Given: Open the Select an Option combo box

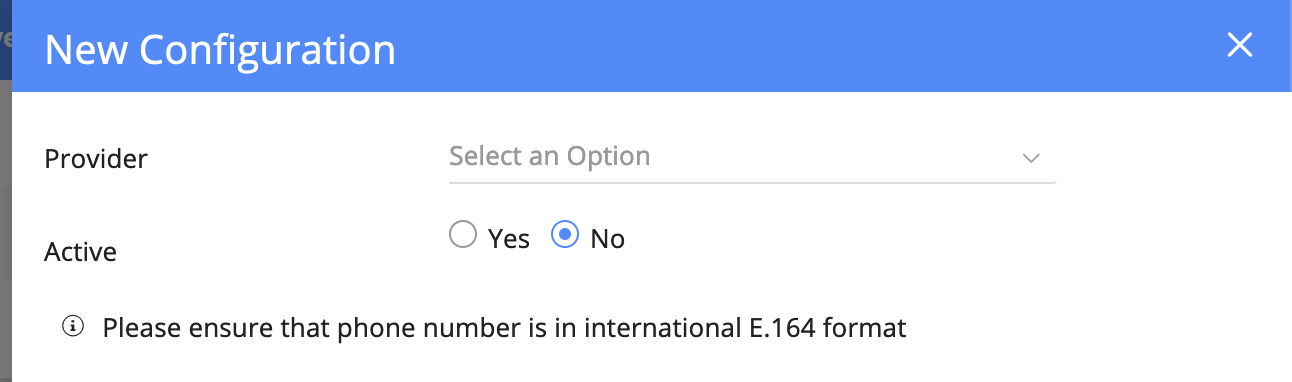Looking at the screenshot, I should 752,158.
